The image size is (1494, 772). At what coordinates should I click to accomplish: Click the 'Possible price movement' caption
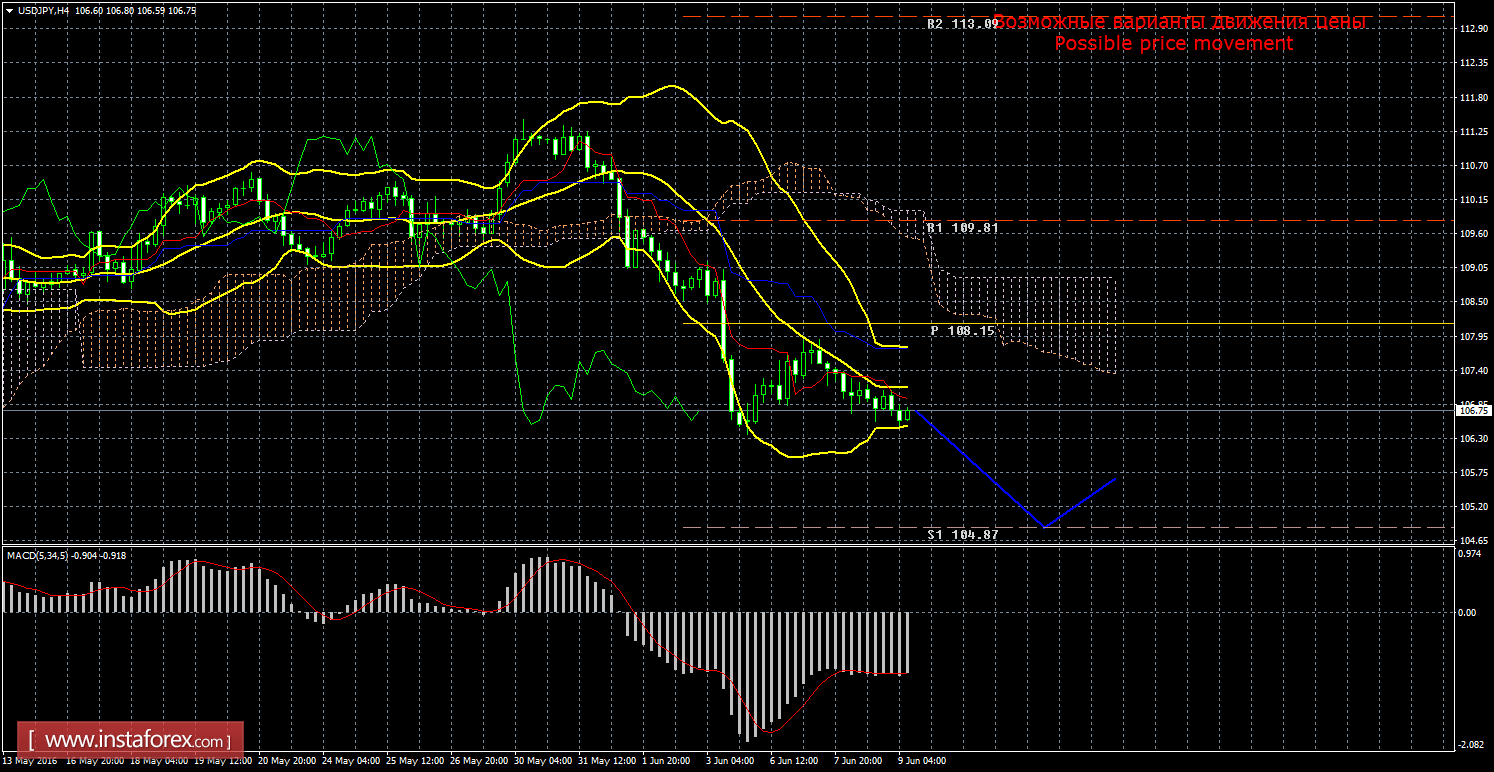[x=1174, y=43]
